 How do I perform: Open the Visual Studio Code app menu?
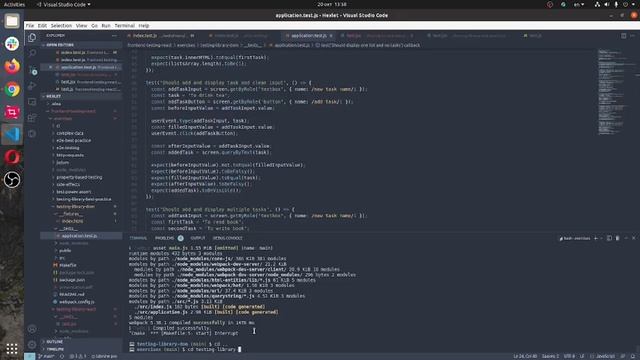64,4
